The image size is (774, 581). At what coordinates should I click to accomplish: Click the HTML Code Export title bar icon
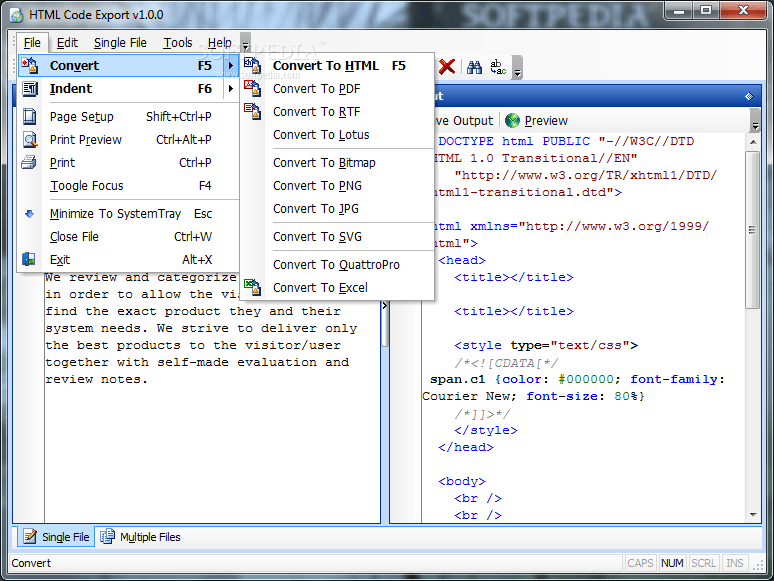click(16, 15)
